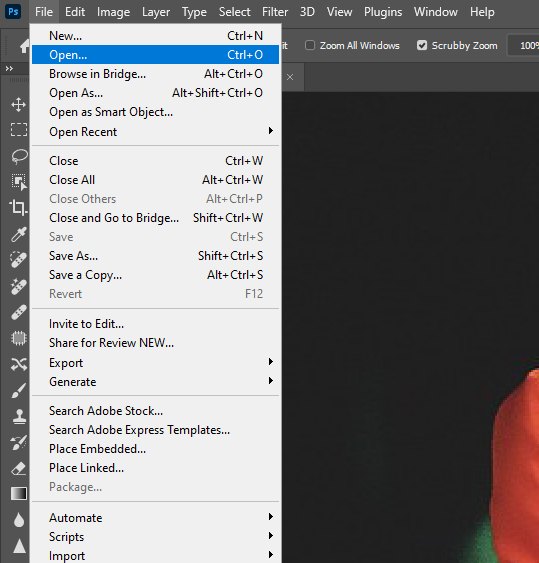Image resolution: width=539 pixels, height=563 pixels.
Task: Select the Clone Stamp tool
Action: (19, 417)
